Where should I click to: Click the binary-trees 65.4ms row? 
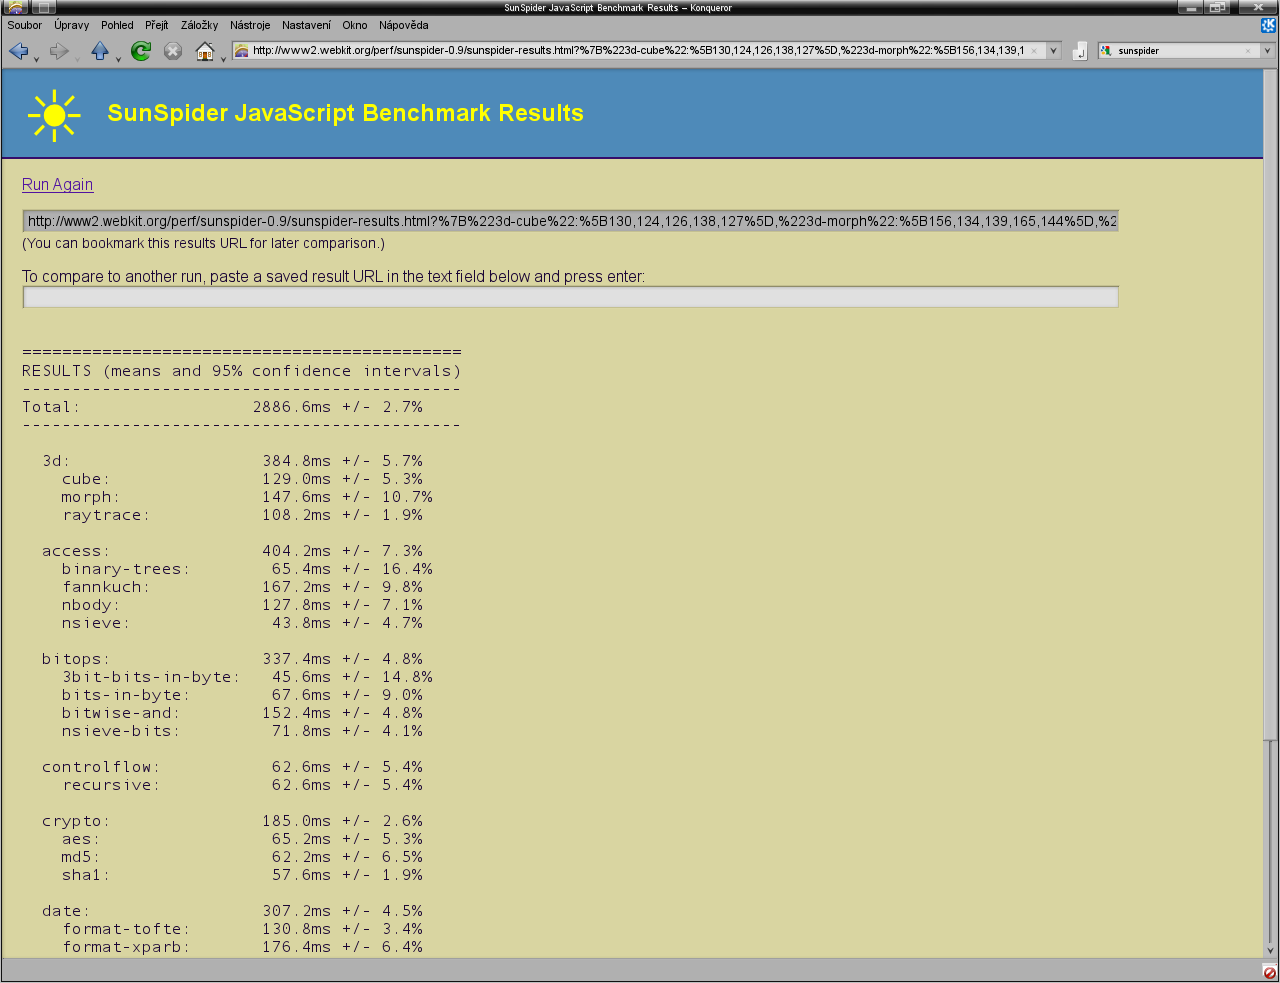[247, 569]
